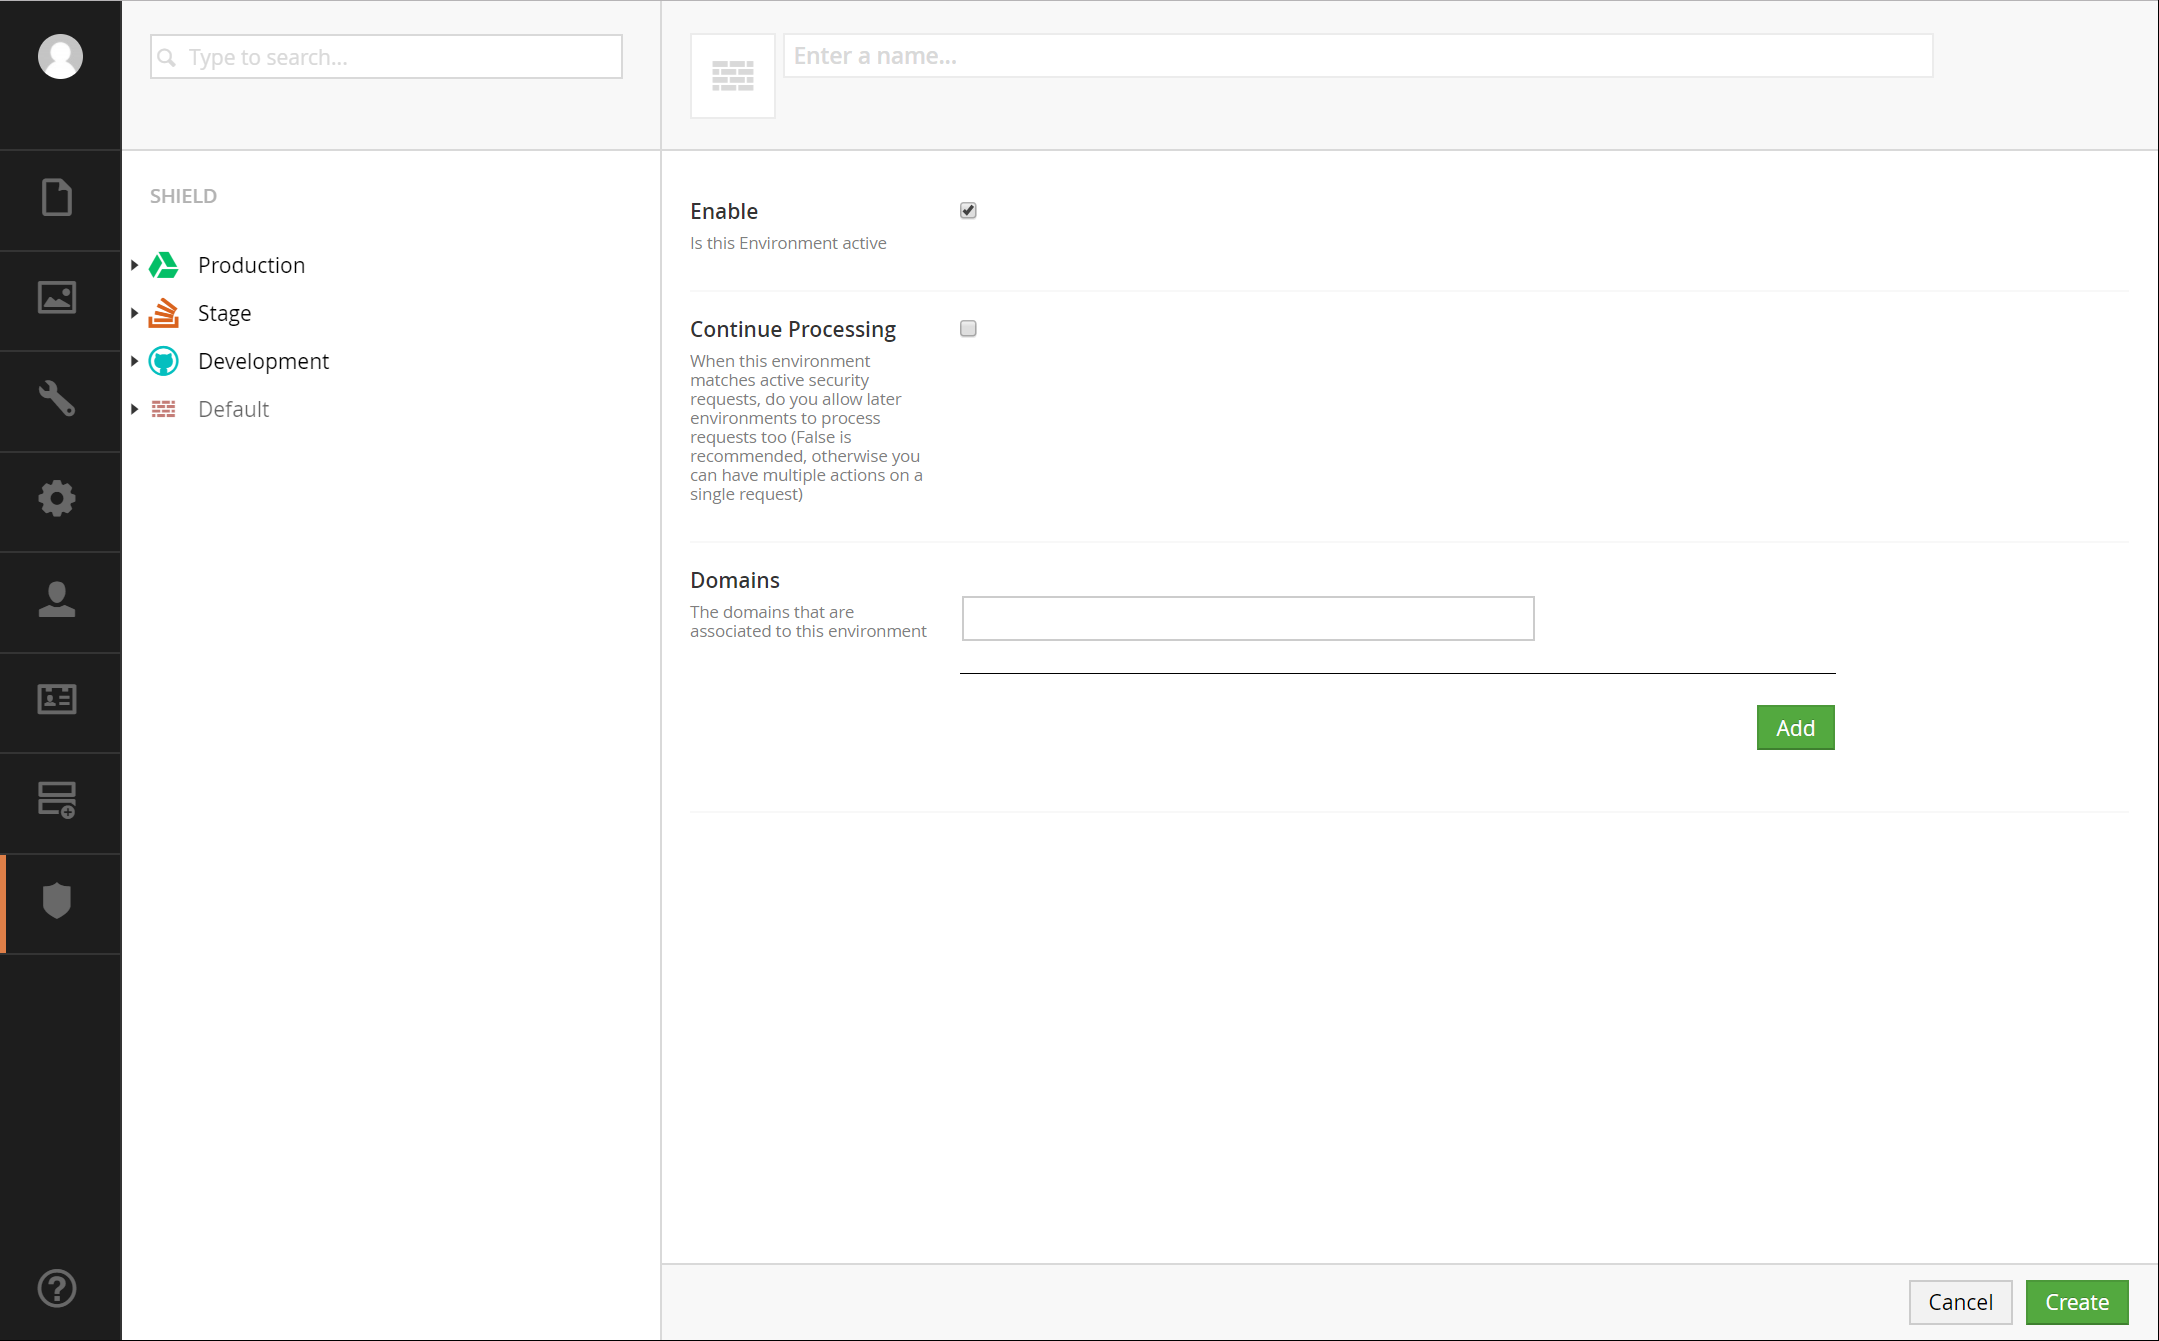
Task: Open the Help question mark icon
Action: (57, 1288)
